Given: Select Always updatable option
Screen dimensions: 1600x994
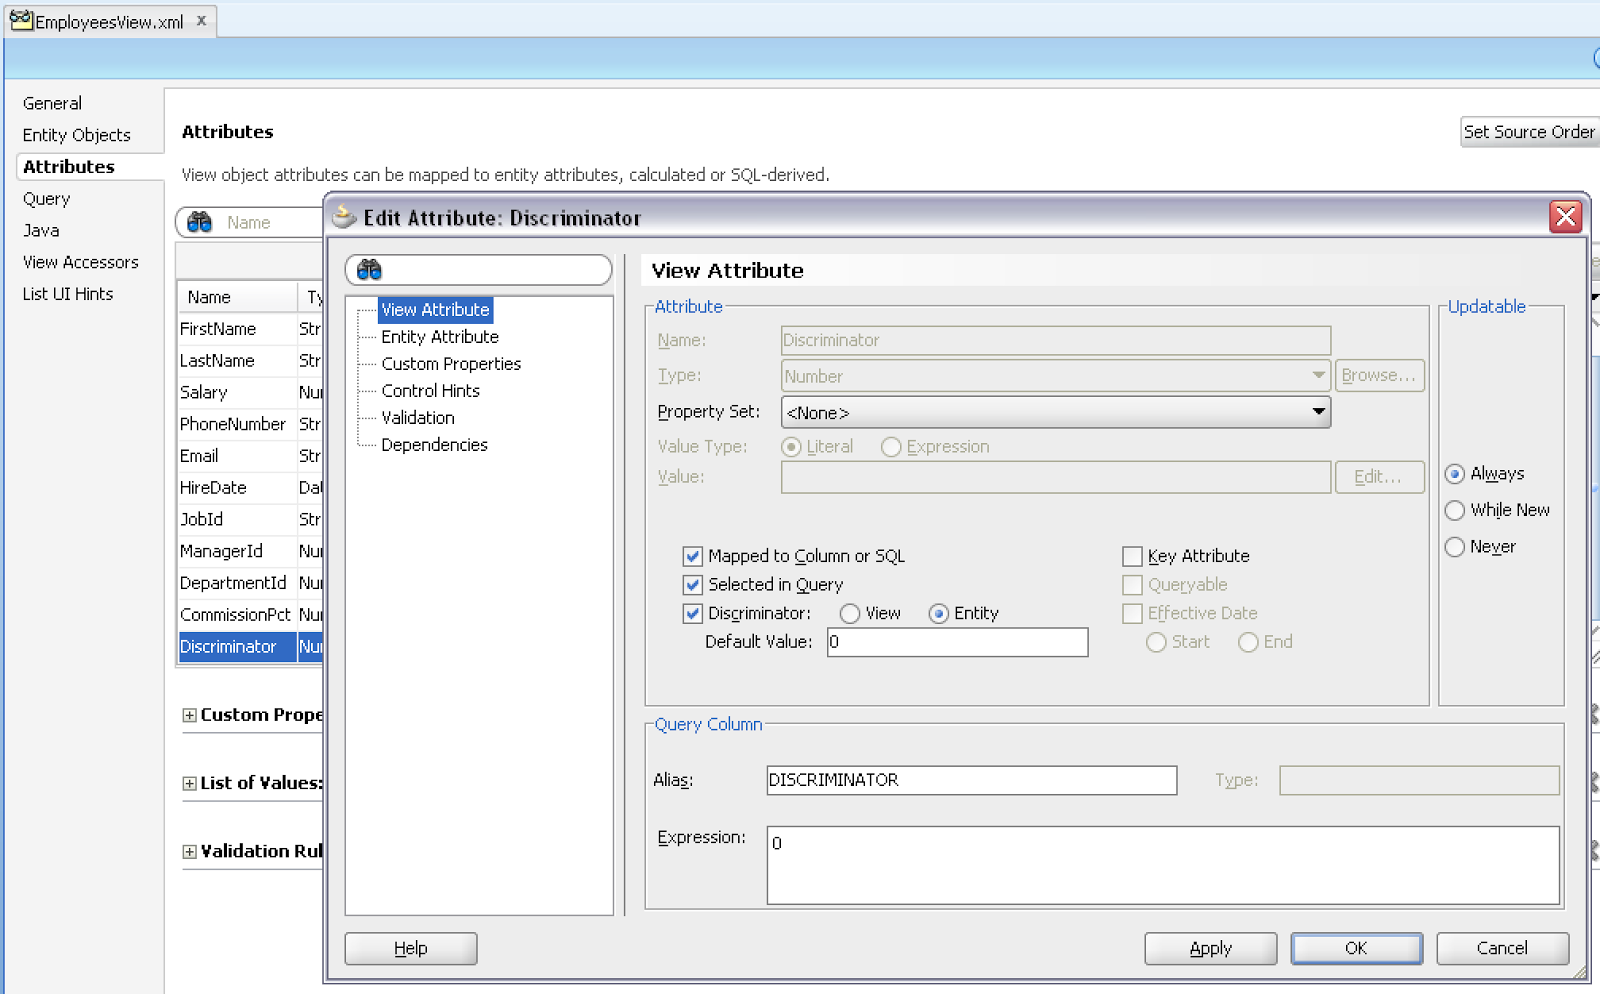Looking at the screenshot, I should (x=1455, y=474).
